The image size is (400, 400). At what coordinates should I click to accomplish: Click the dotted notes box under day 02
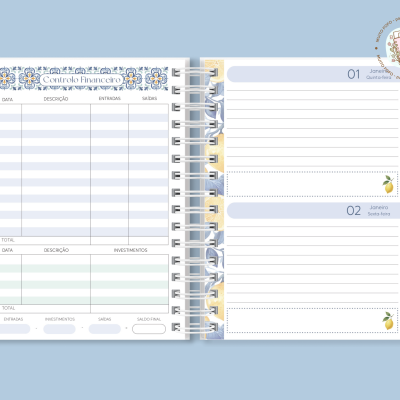pos(312,320)
